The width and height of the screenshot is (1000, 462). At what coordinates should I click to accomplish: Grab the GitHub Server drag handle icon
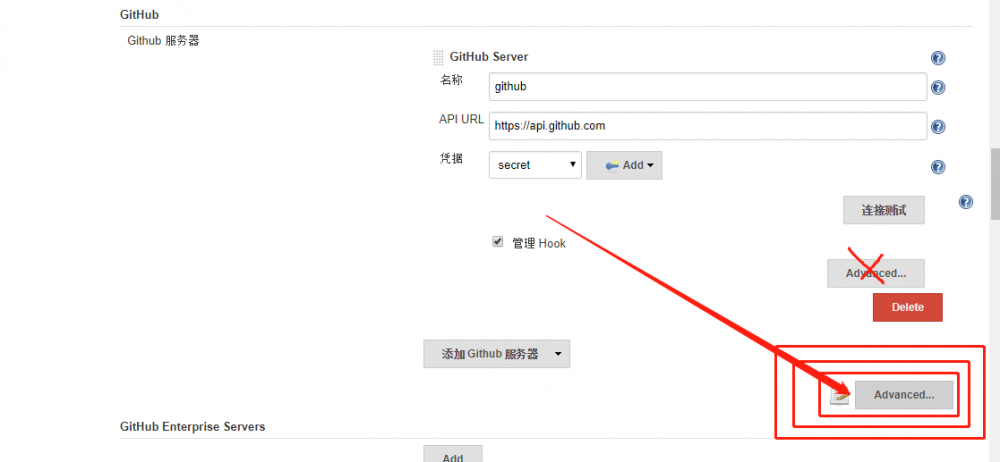[438, 57]
